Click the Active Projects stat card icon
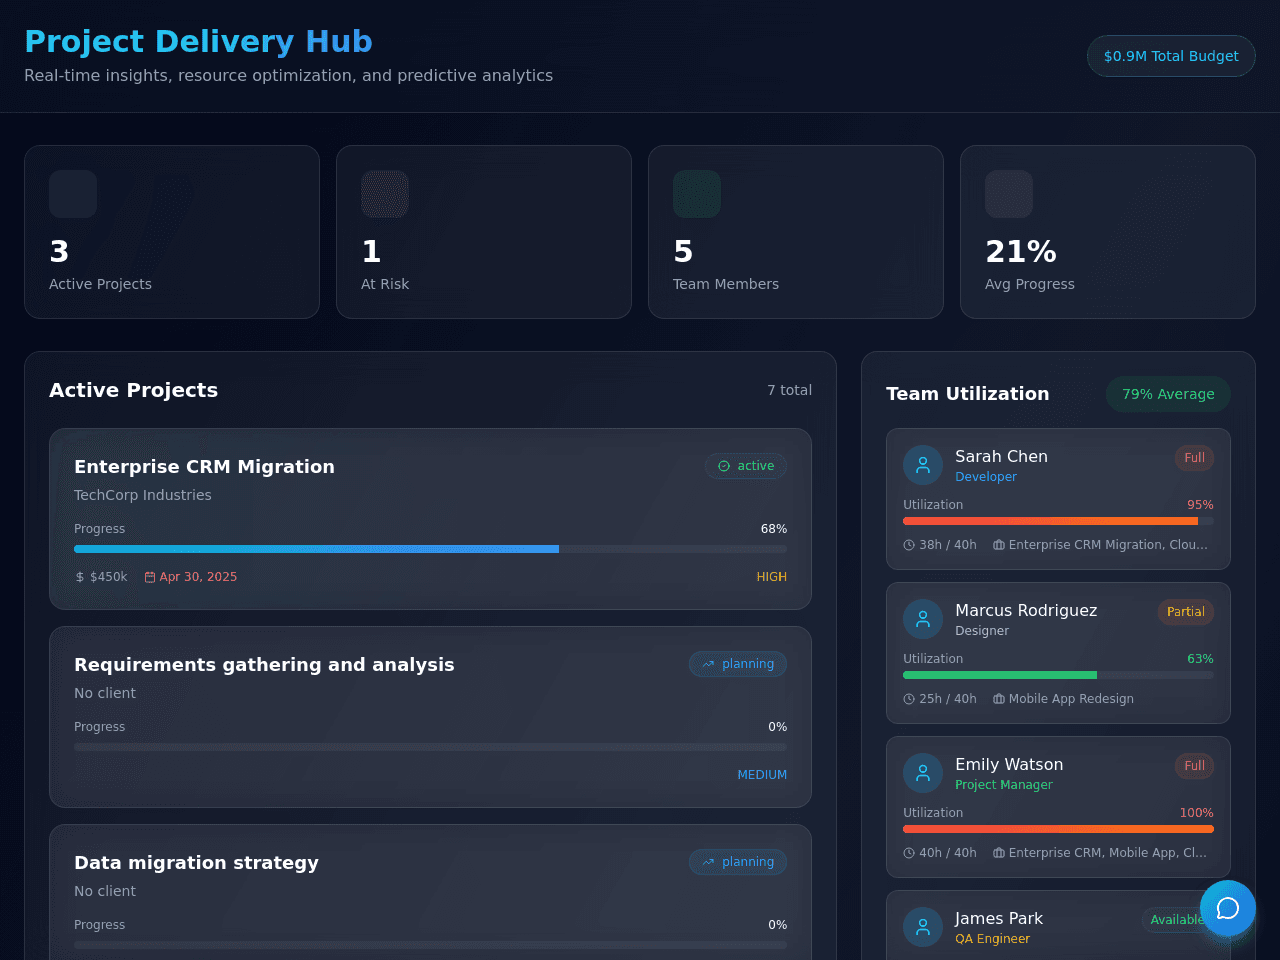Viewport: 1280px width, 960px height. point(73,194)
